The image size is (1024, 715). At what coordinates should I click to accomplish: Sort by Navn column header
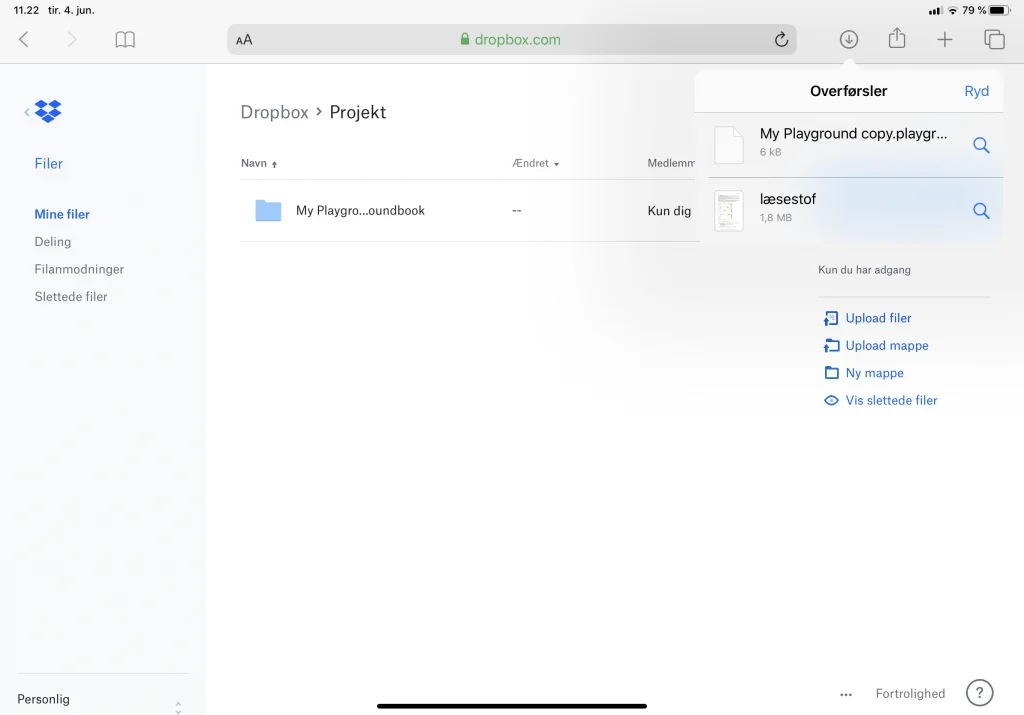[259, 163]
